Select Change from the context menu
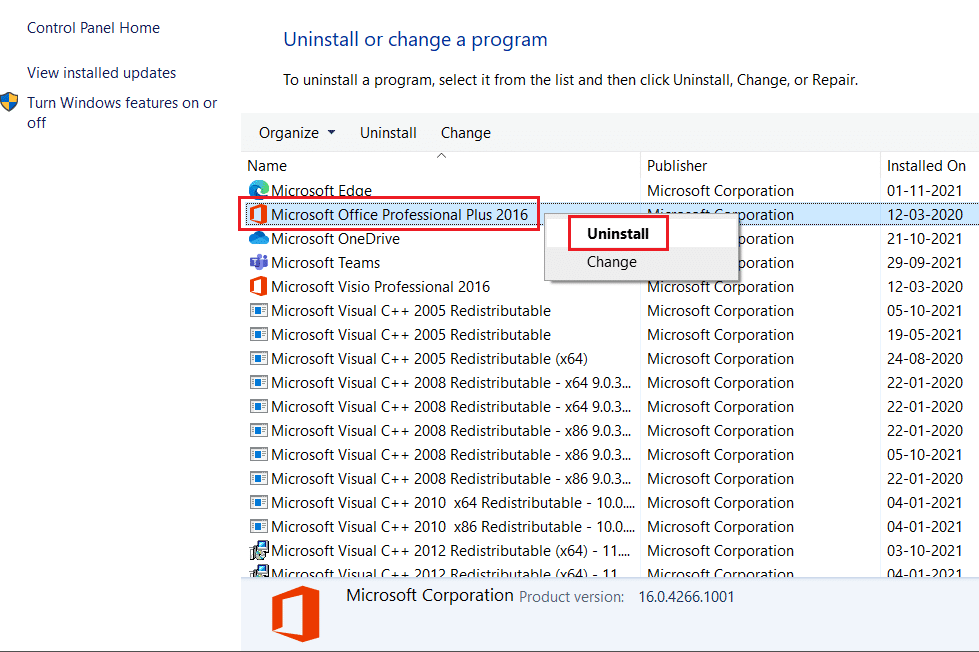The width and height of the screenshot is (979, 652). [x=611, y=261]
